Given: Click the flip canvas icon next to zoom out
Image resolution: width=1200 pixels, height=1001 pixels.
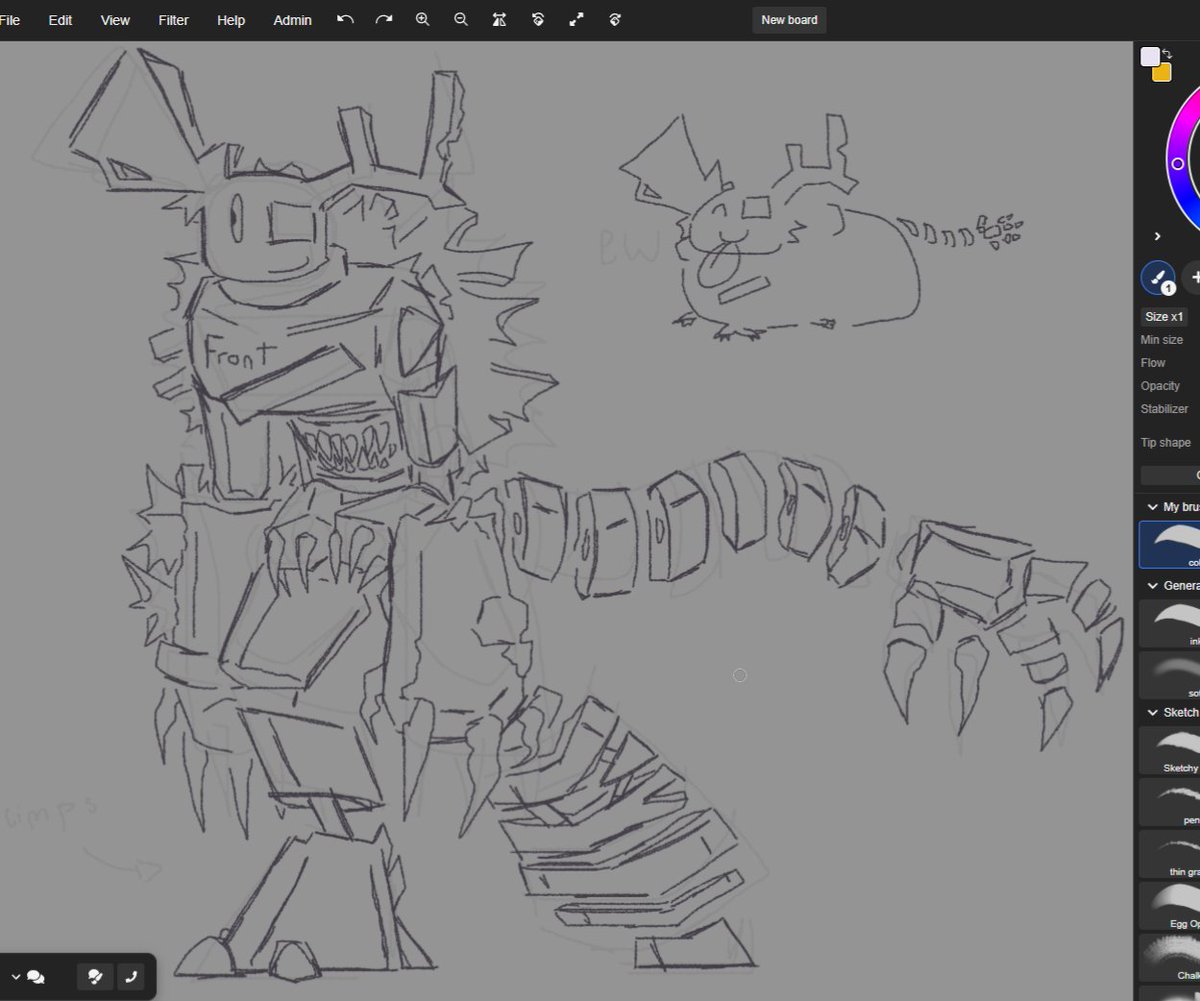Looking at the screenshot, I should tap(500, 19).
